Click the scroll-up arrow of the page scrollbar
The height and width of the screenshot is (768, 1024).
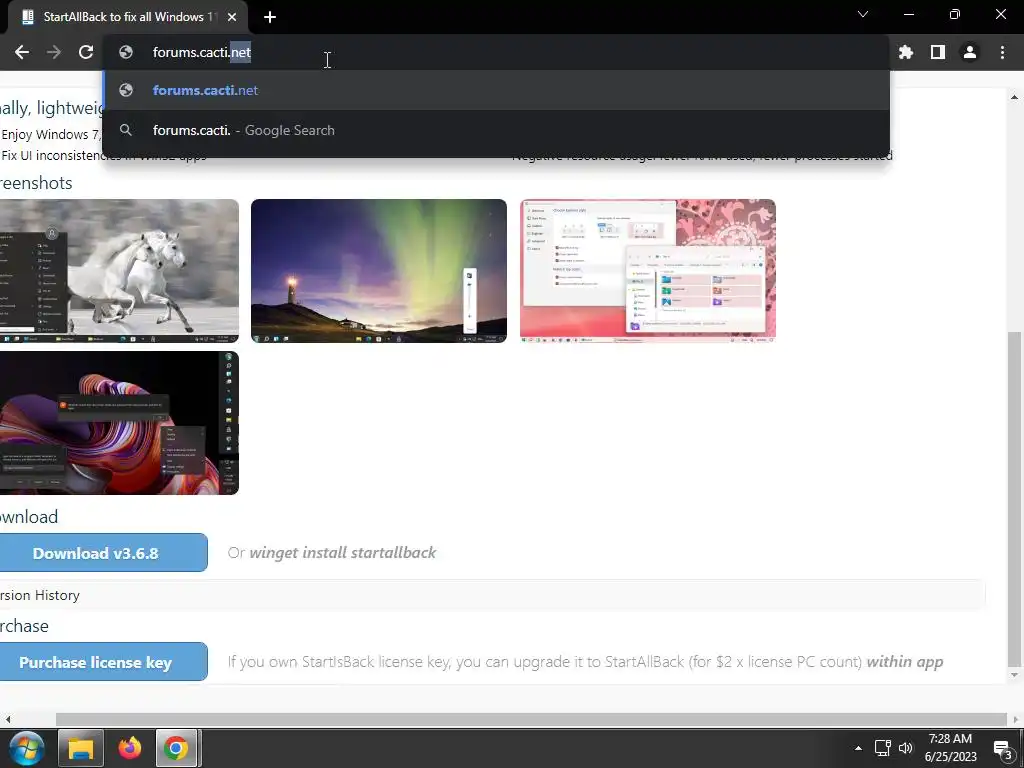coord(1014,97)
